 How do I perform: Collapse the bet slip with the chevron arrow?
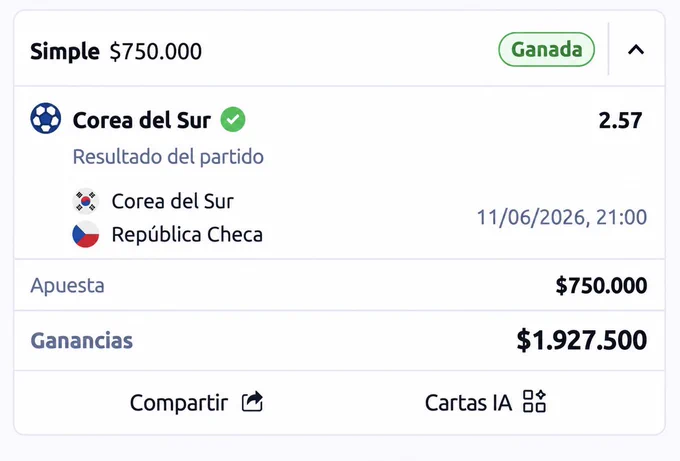(x=636, y=50)
